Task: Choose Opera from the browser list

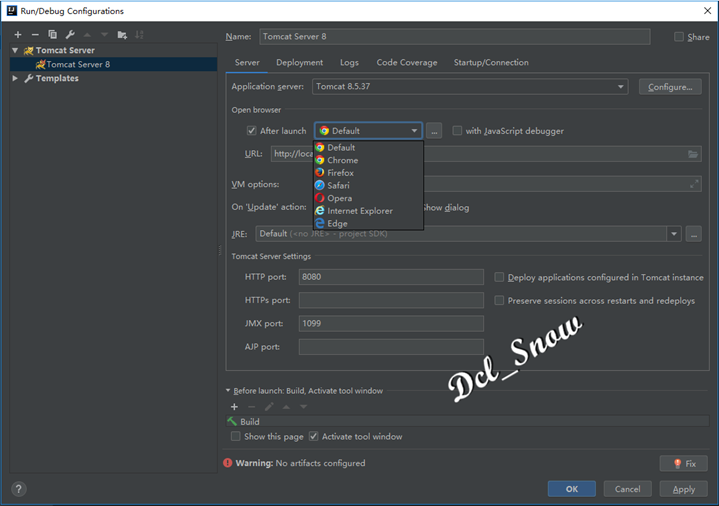Action: (368, 198)
